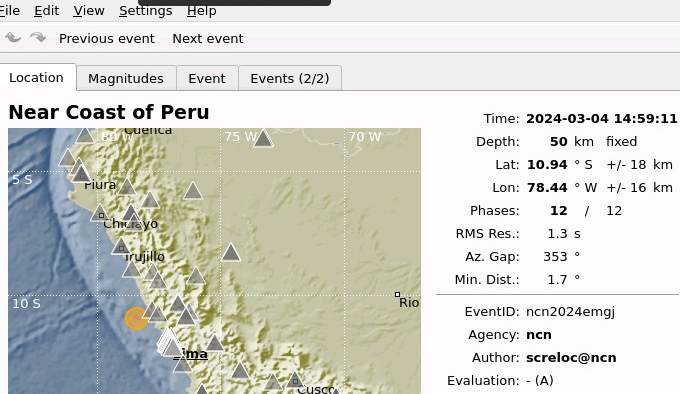Viewport: 680px width, 394px height.
Task: Click the station triangle near Cusco
Action: click(x=294, y=380)
